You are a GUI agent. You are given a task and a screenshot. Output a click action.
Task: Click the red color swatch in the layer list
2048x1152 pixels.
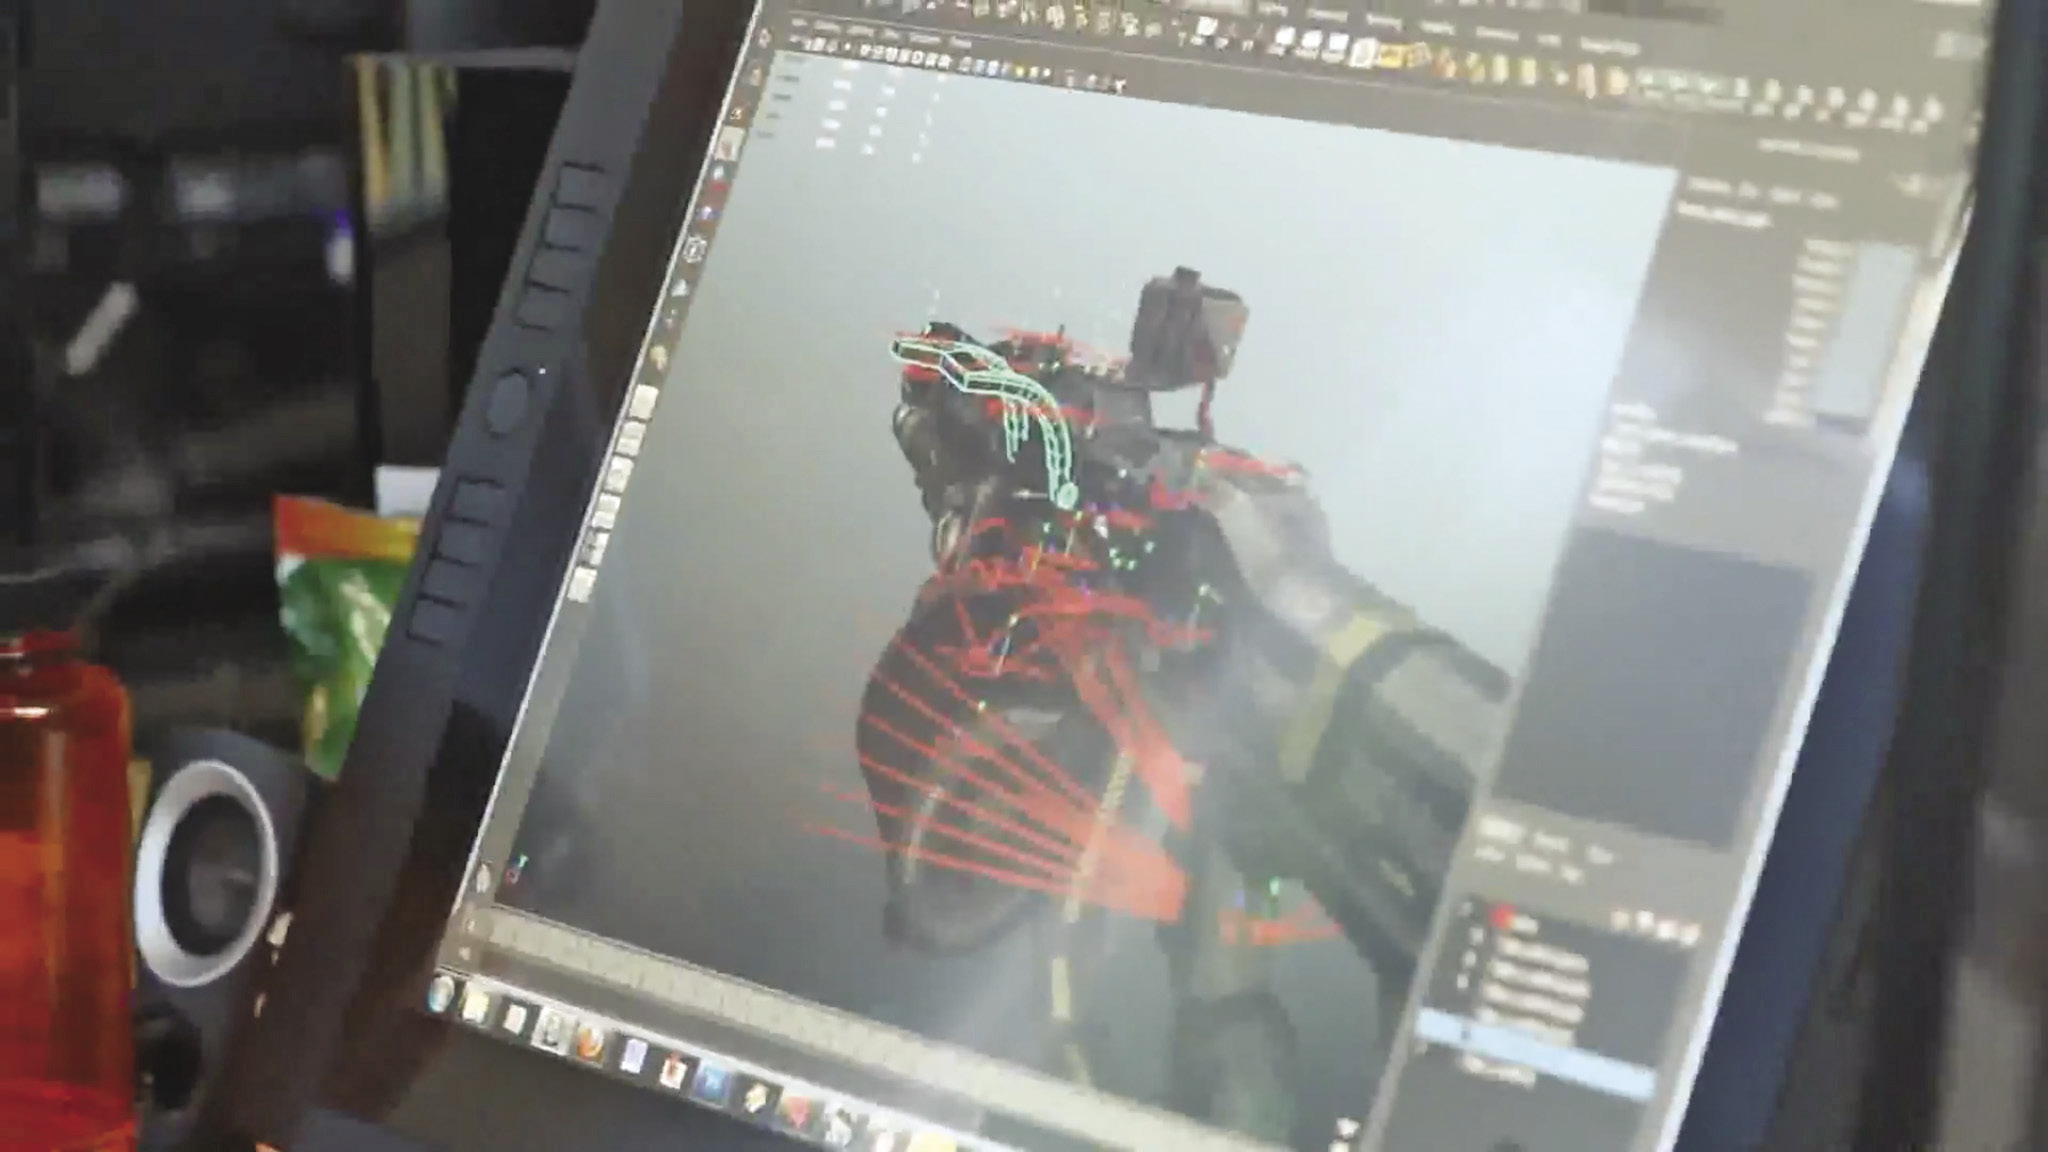(1502, 917)
